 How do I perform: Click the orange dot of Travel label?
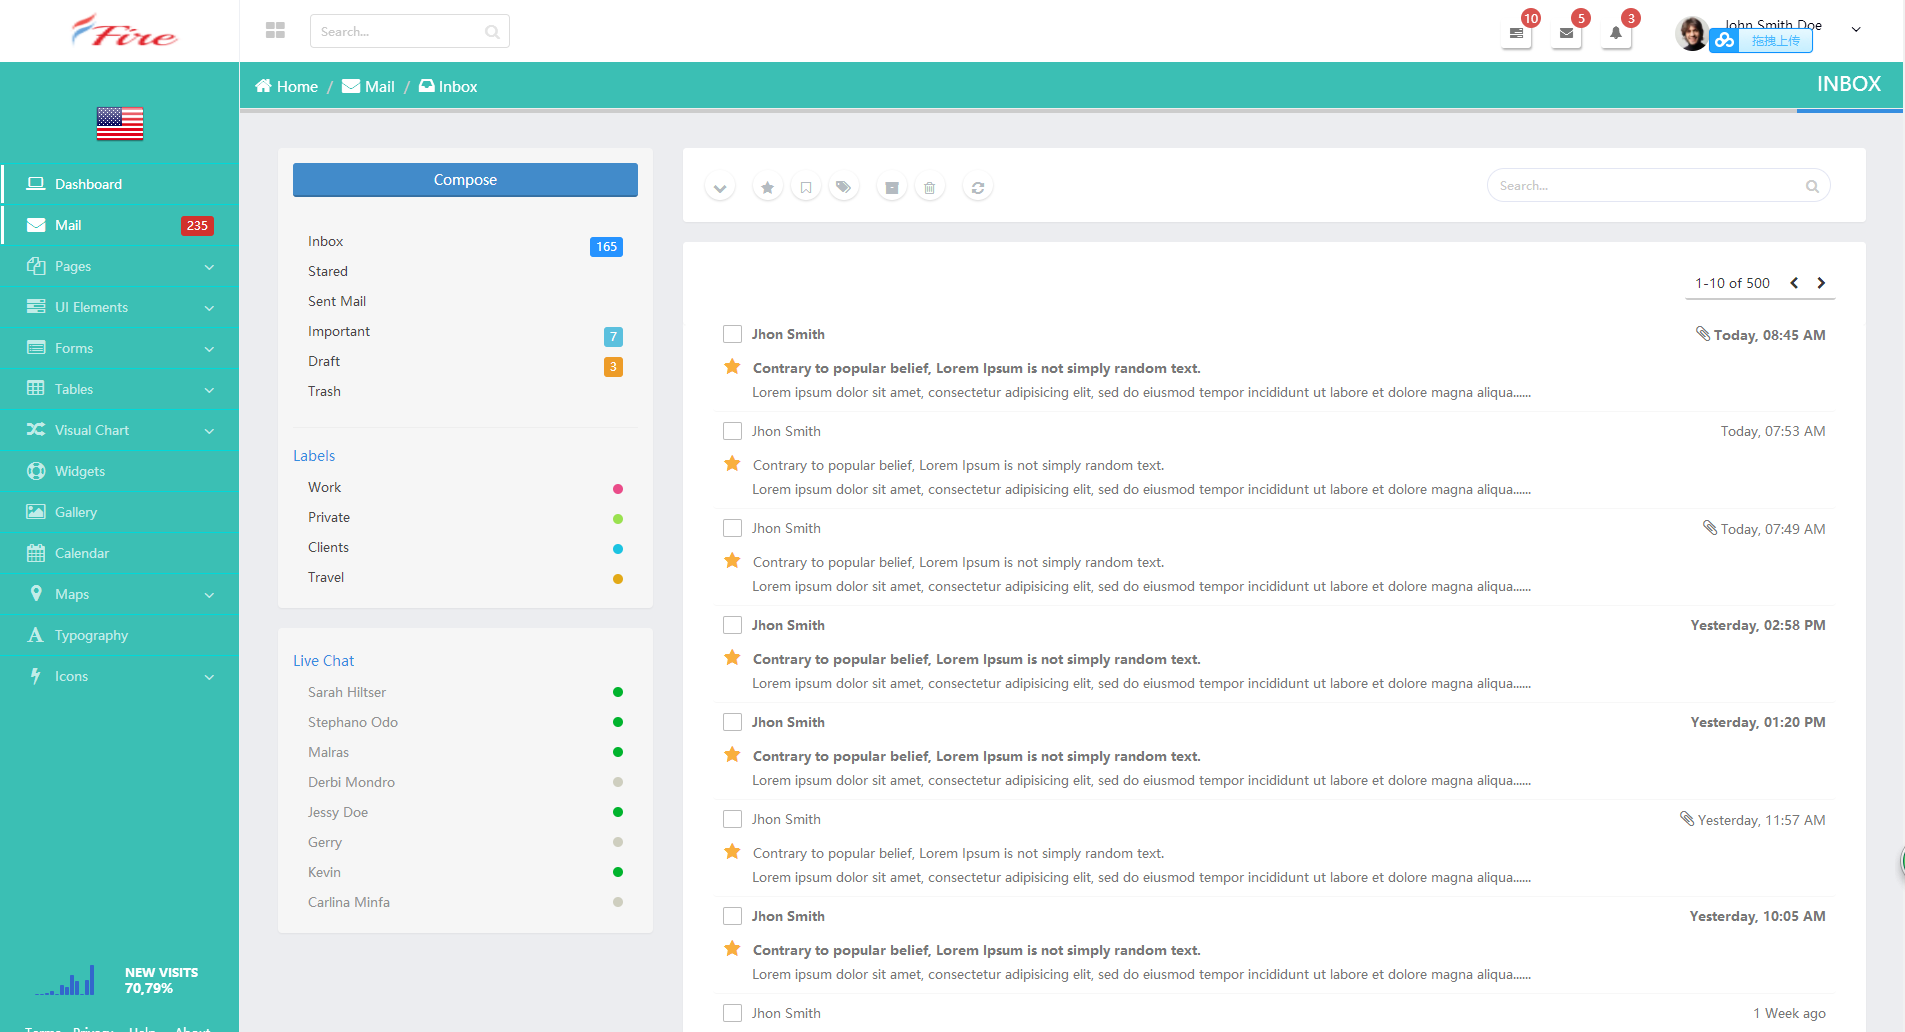click(618, 579)
